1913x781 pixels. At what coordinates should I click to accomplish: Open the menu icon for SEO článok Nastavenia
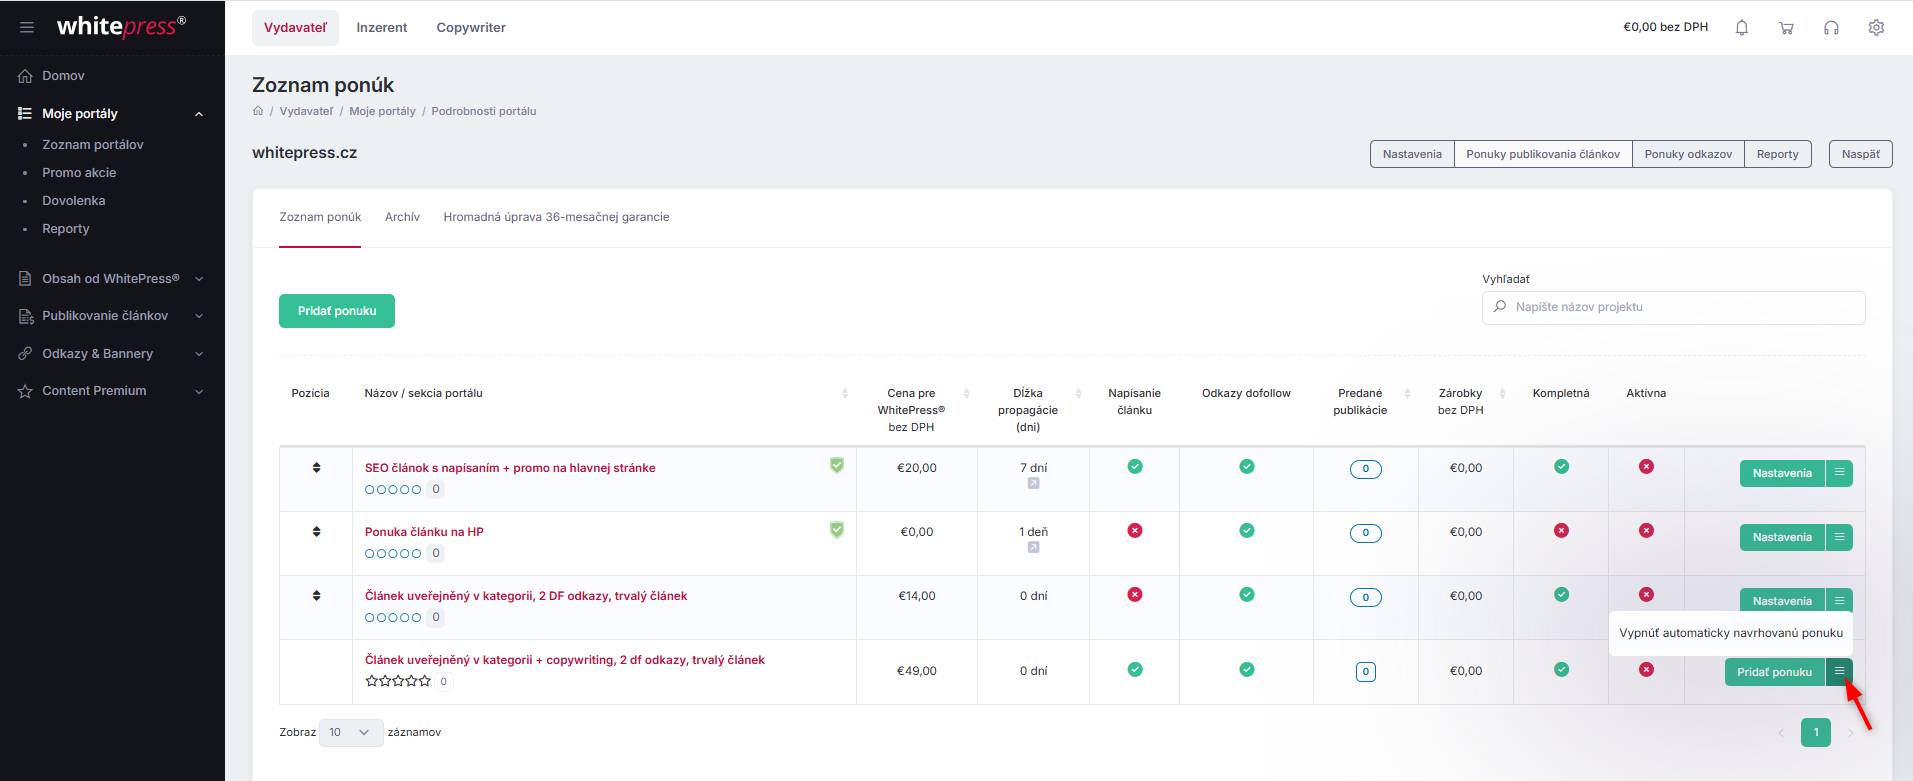click(x=1839, y=473)
